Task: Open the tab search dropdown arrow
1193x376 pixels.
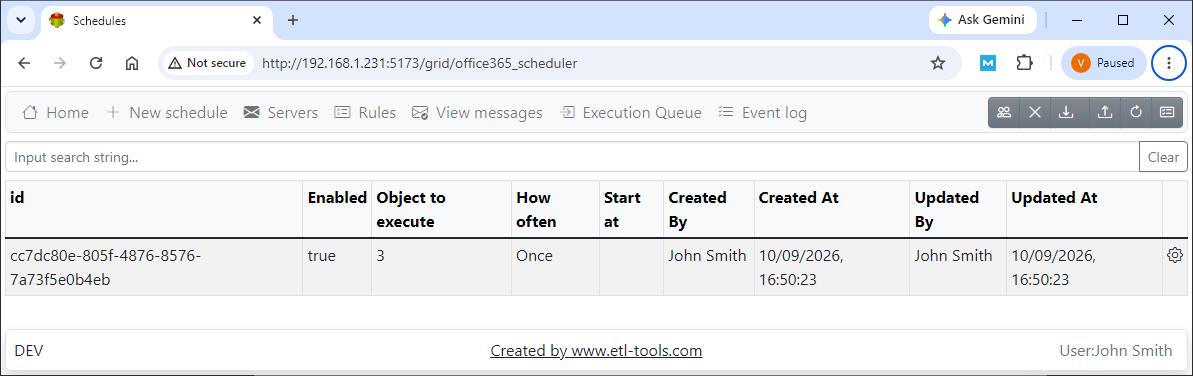Action: pos(21,20)
